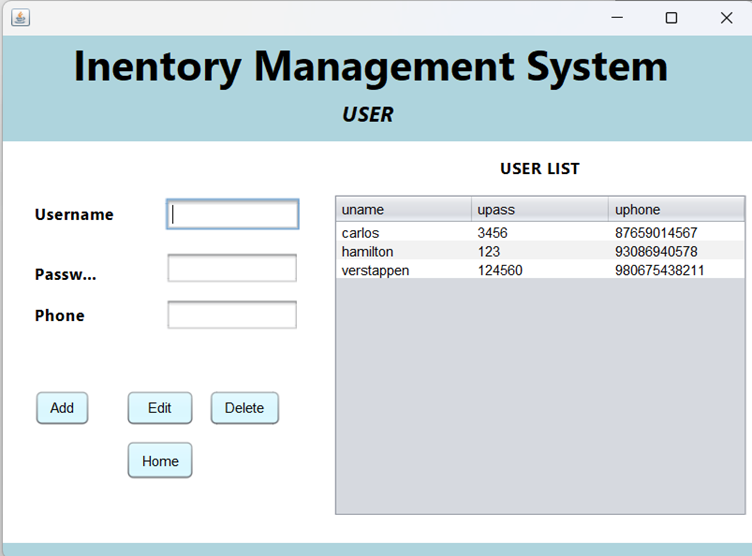Minimize the application window

click(617, 18)
